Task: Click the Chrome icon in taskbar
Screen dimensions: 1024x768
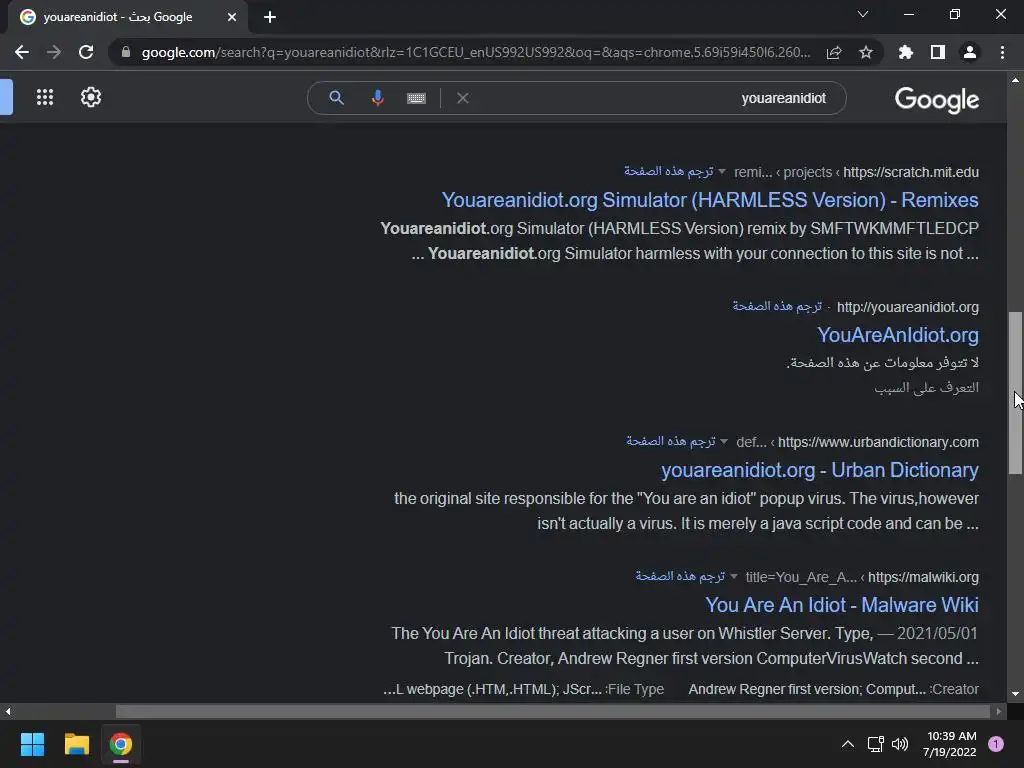Action: [x=121, y=744]
